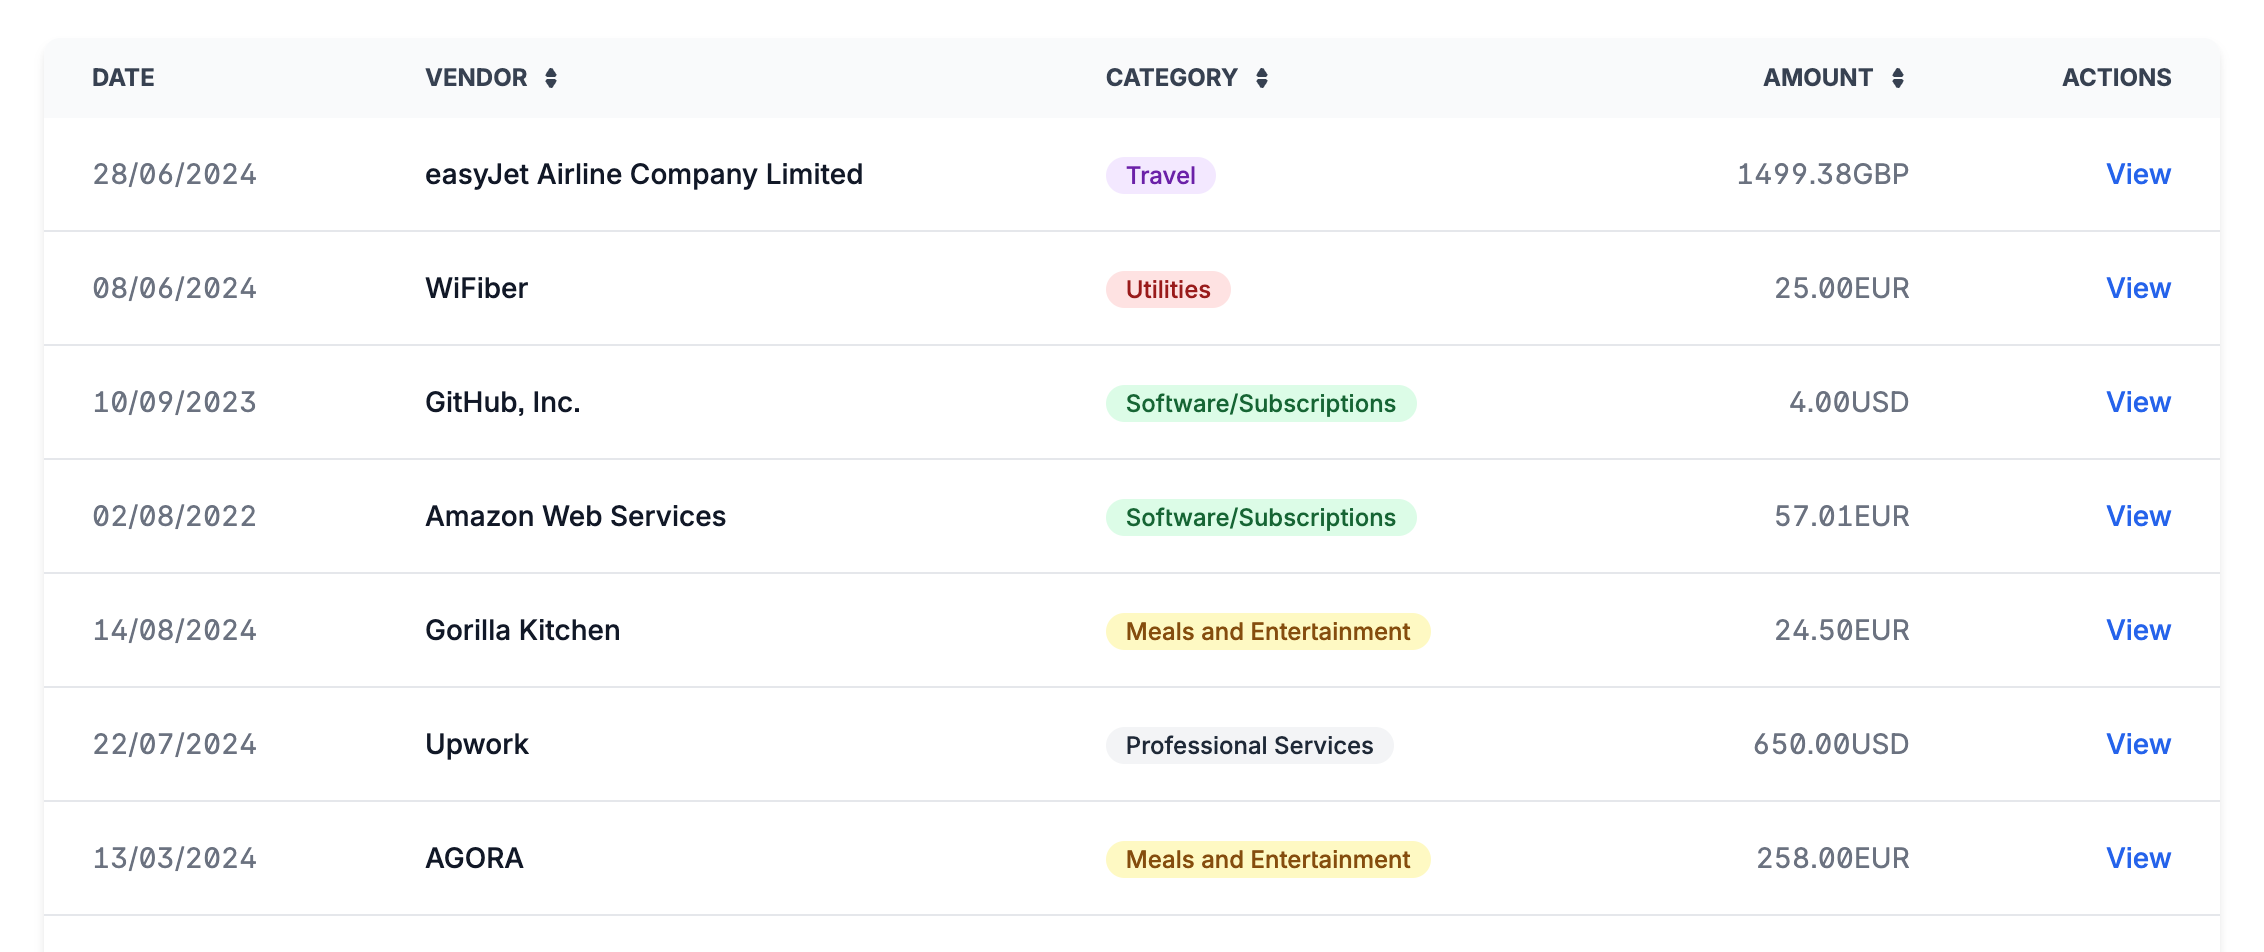Select Gorilla Kitchen's Meals and Entertainment badge

(x=1267, y=632)
